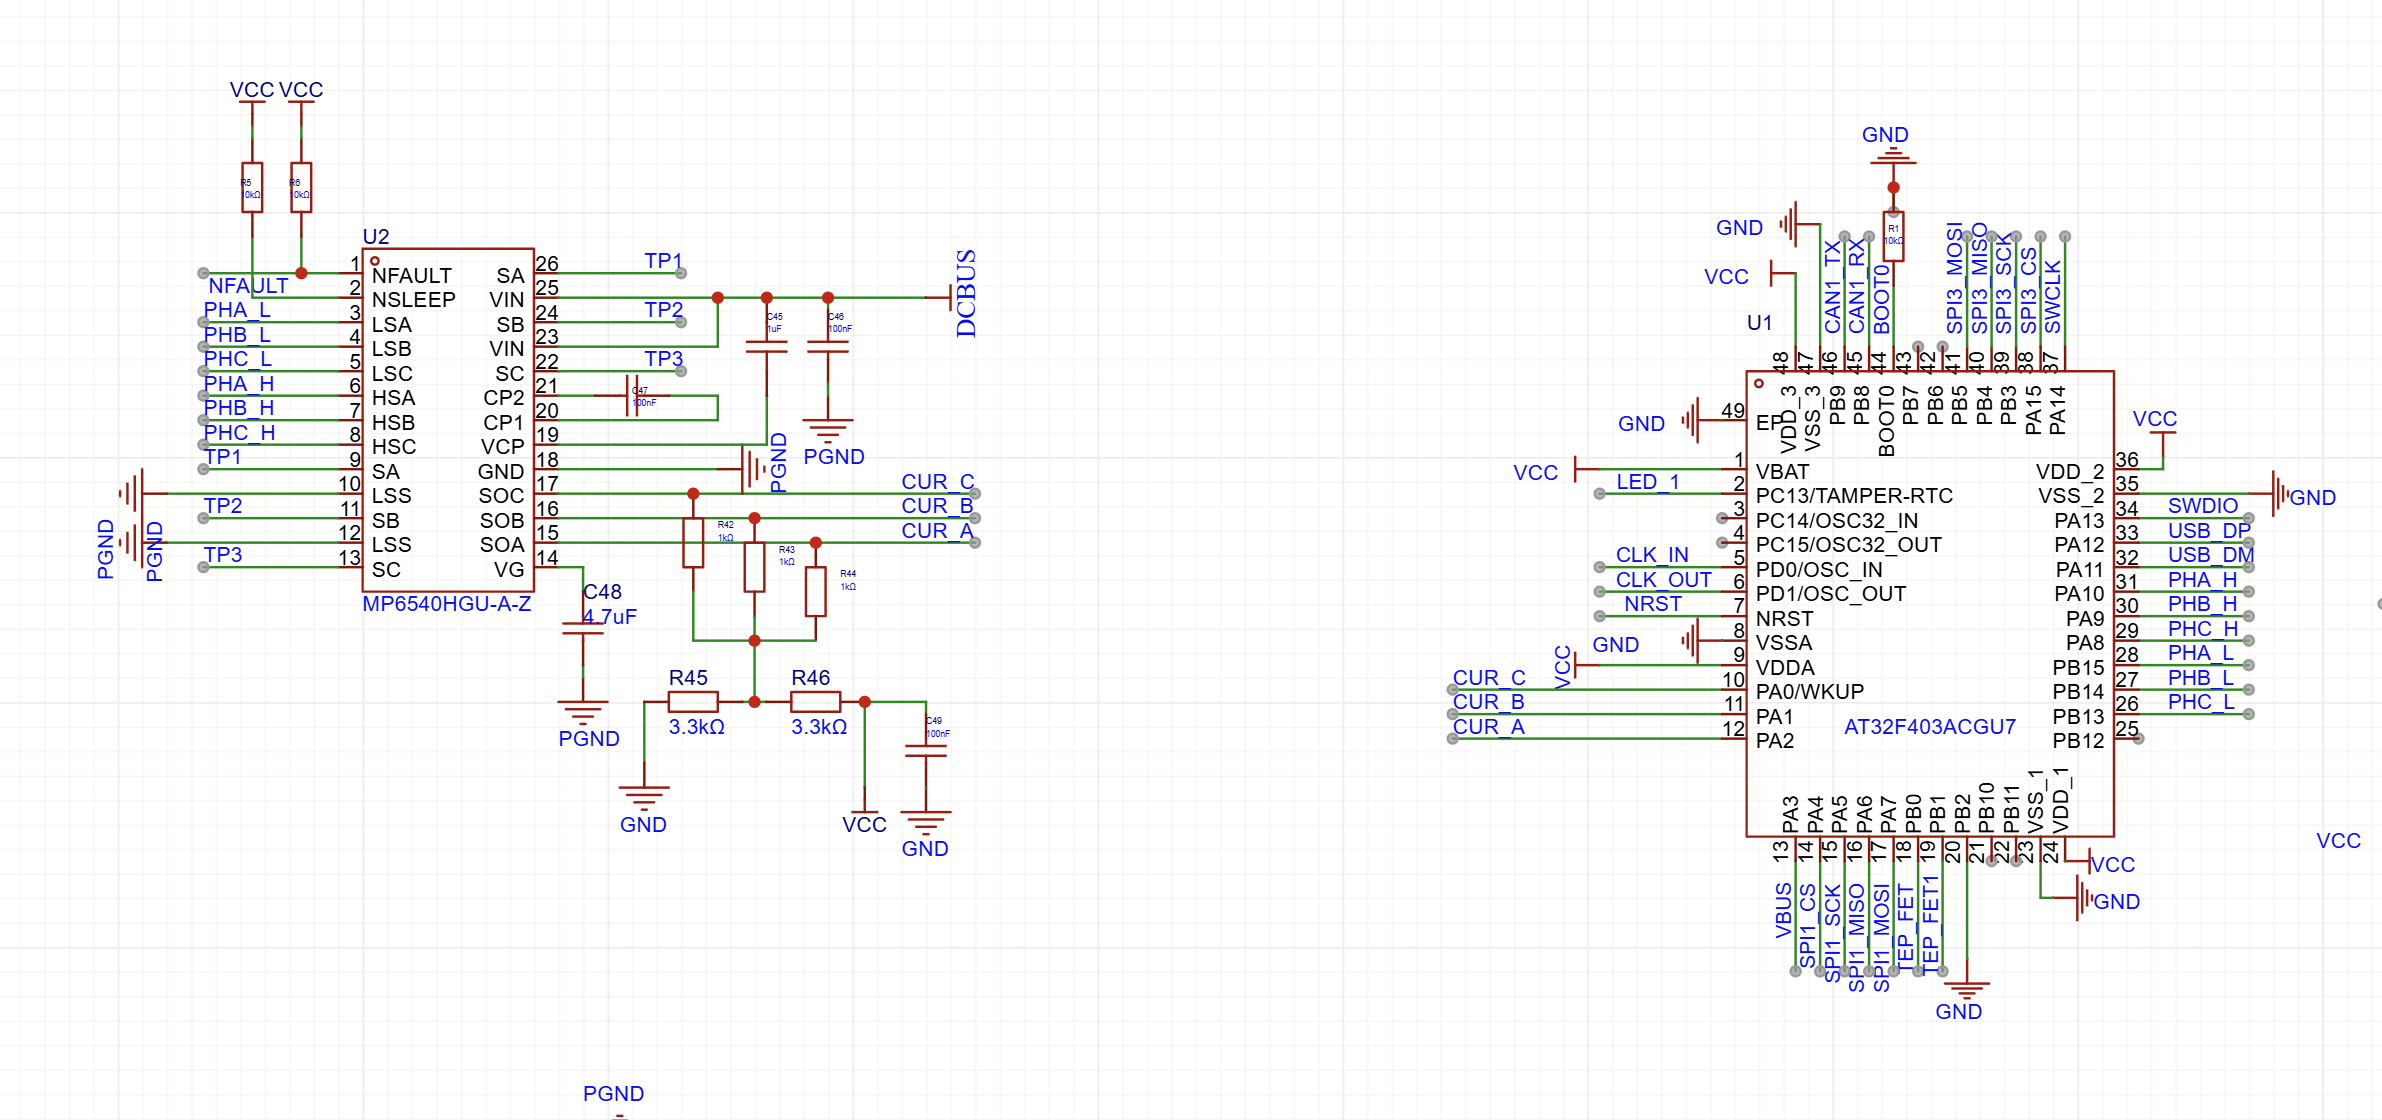2382x1120 pixels.
Task: Select the R45 3.3kΩ resistor symbol
Action: point(693,702)
